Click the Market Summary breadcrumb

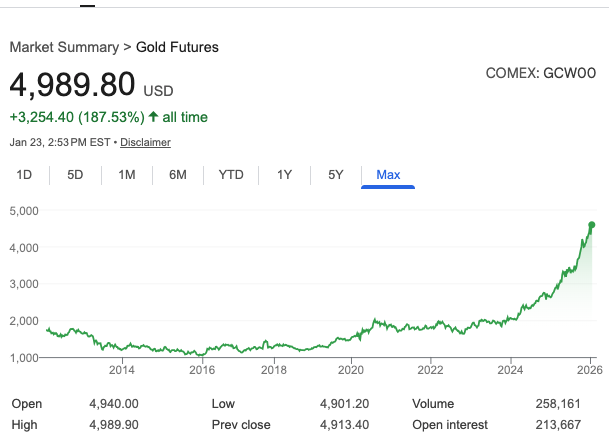click(63, 47)
